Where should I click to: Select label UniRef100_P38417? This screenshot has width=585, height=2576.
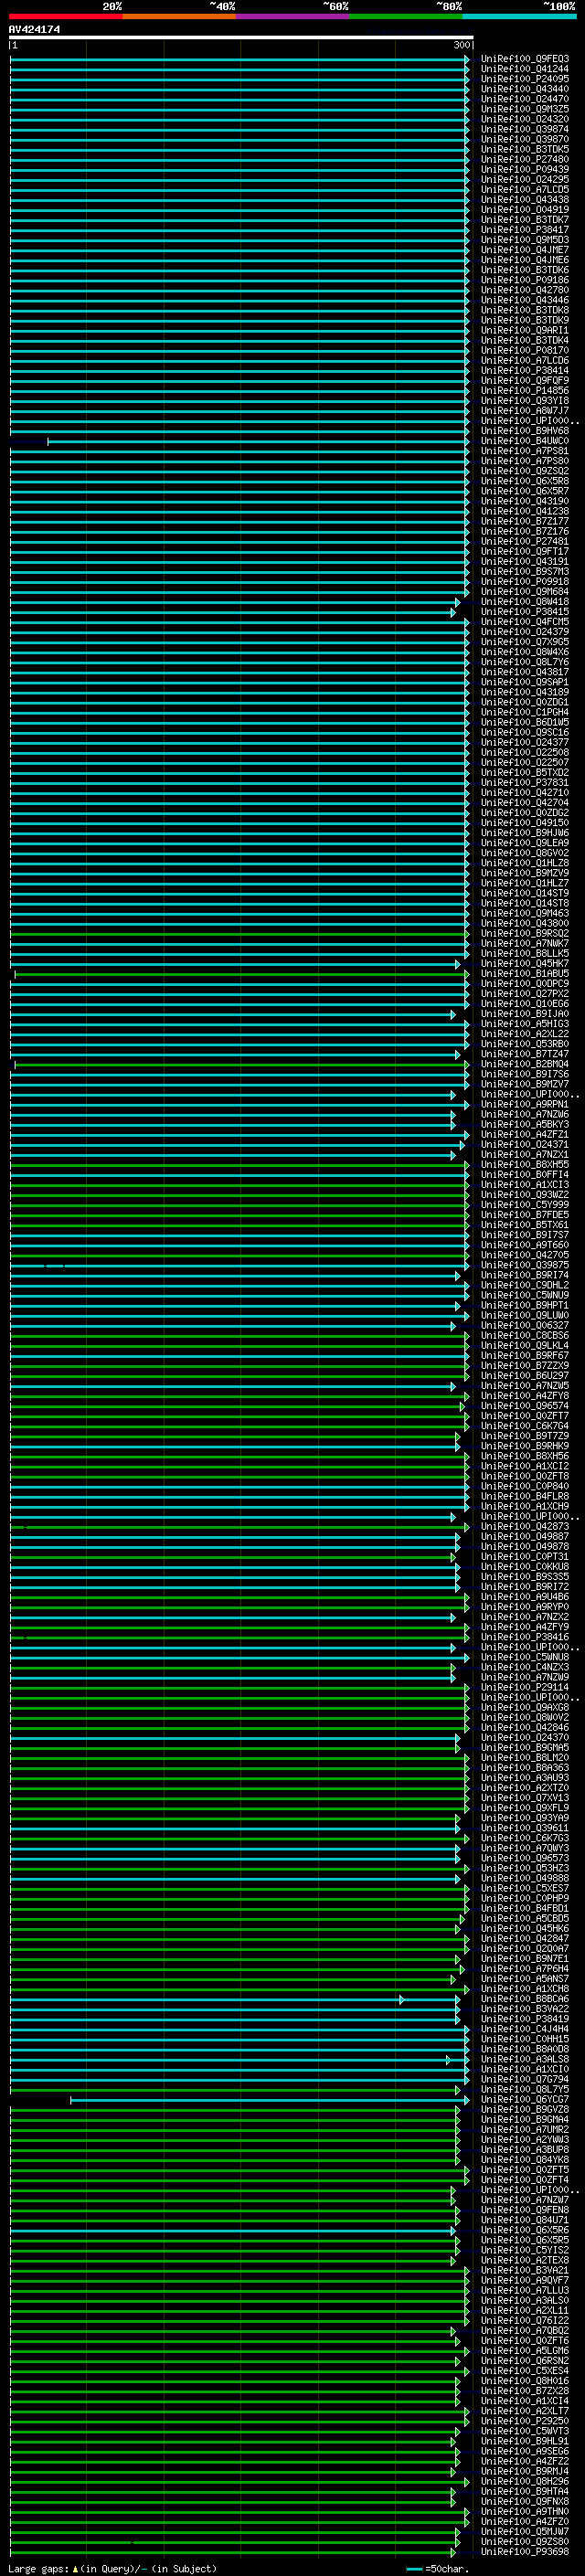pyautogui.click(x=525, y=229)
